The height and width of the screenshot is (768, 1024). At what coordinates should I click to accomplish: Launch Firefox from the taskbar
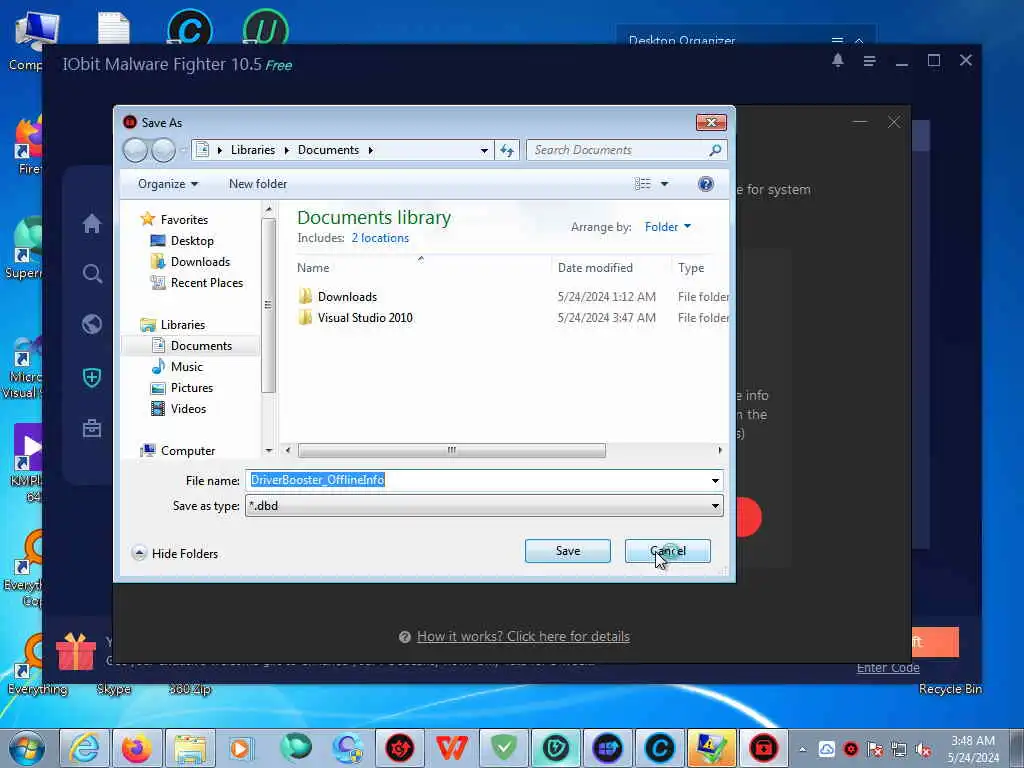pyautogui.click(x=136, y=748)
